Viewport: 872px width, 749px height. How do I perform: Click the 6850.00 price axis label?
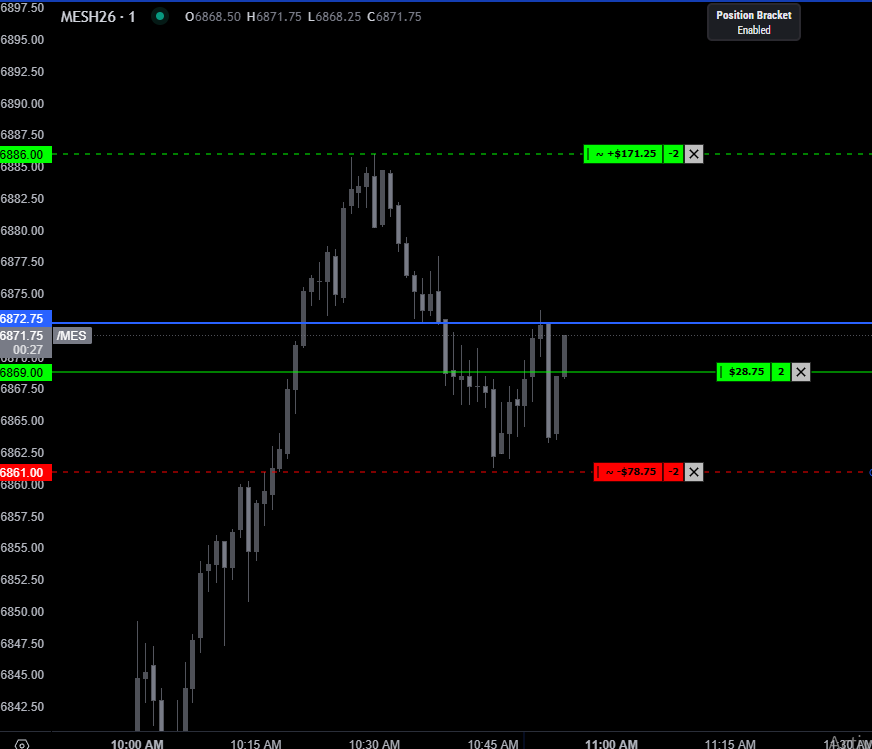click(x=22, y=611)
